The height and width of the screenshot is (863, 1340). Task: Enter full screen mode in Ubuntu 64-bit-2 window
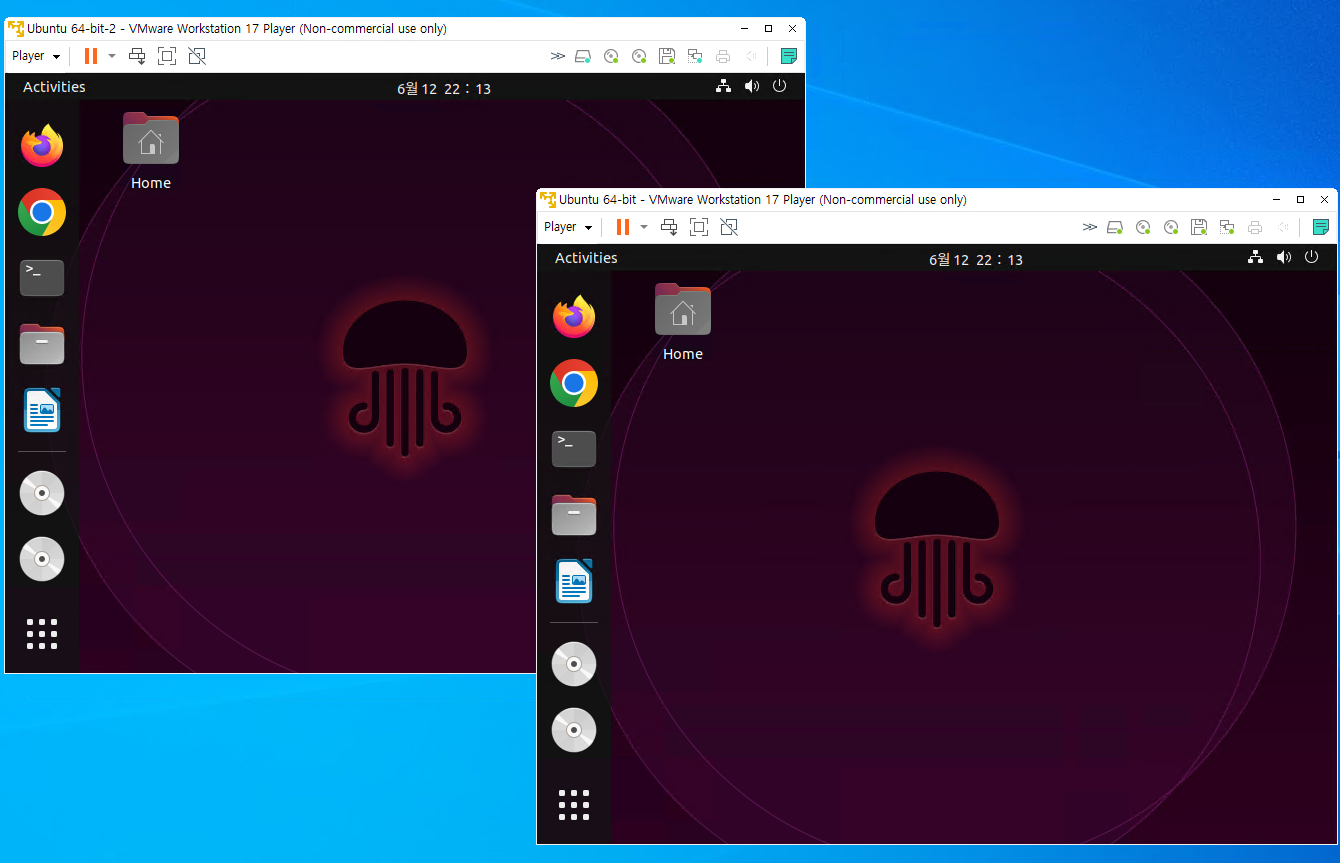pyautogui.click(x=167, y=56)
